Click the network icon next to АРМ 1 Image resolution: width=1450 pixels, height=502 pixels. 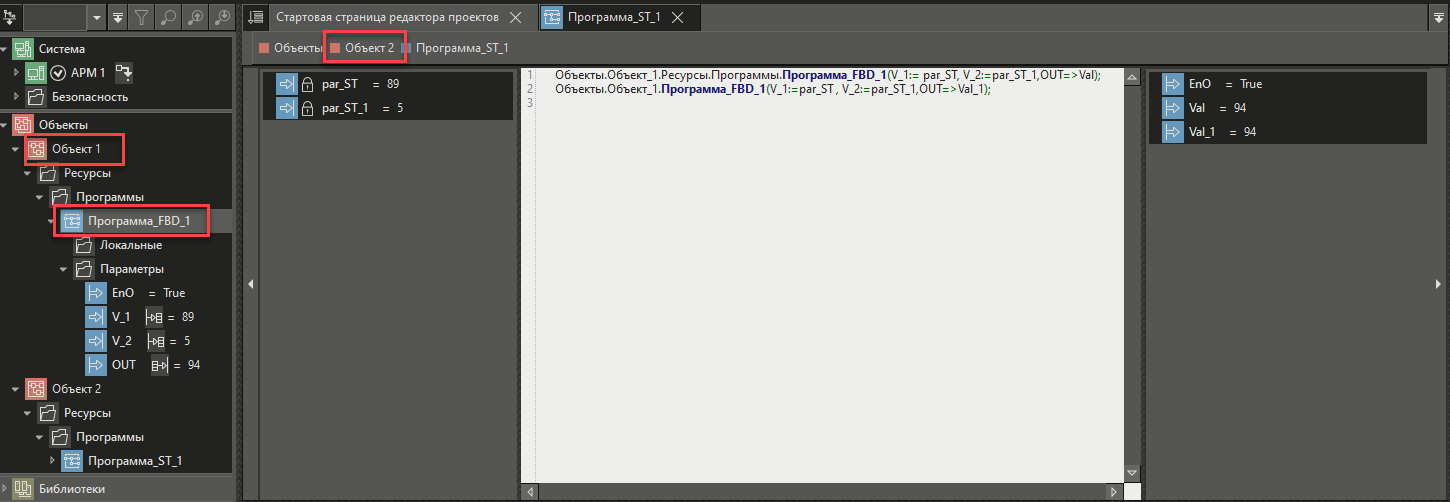coord(124,72)
